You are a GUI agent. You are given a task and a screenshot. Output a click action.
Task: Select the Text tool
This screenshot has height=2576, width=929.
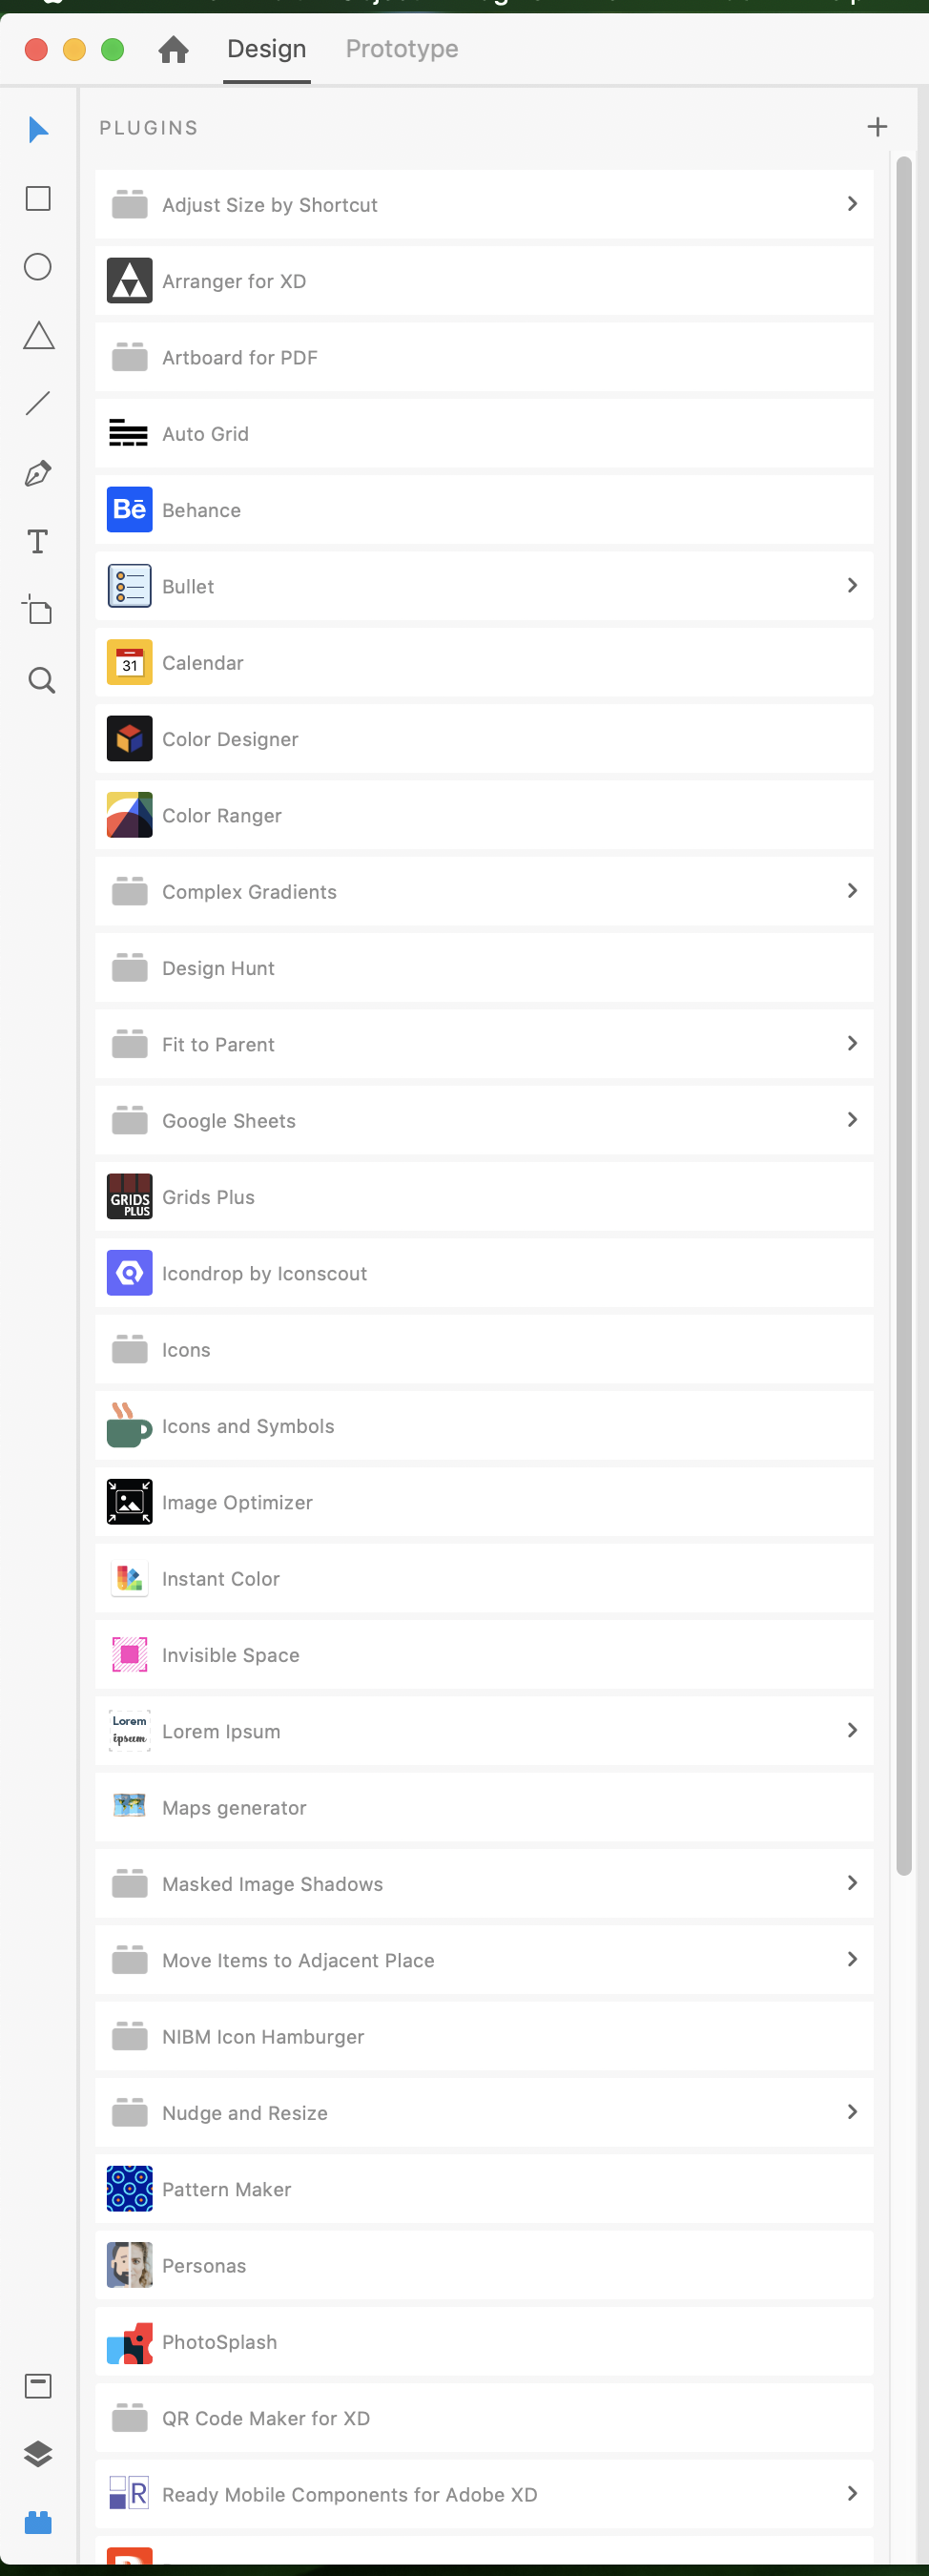(38, 541)
